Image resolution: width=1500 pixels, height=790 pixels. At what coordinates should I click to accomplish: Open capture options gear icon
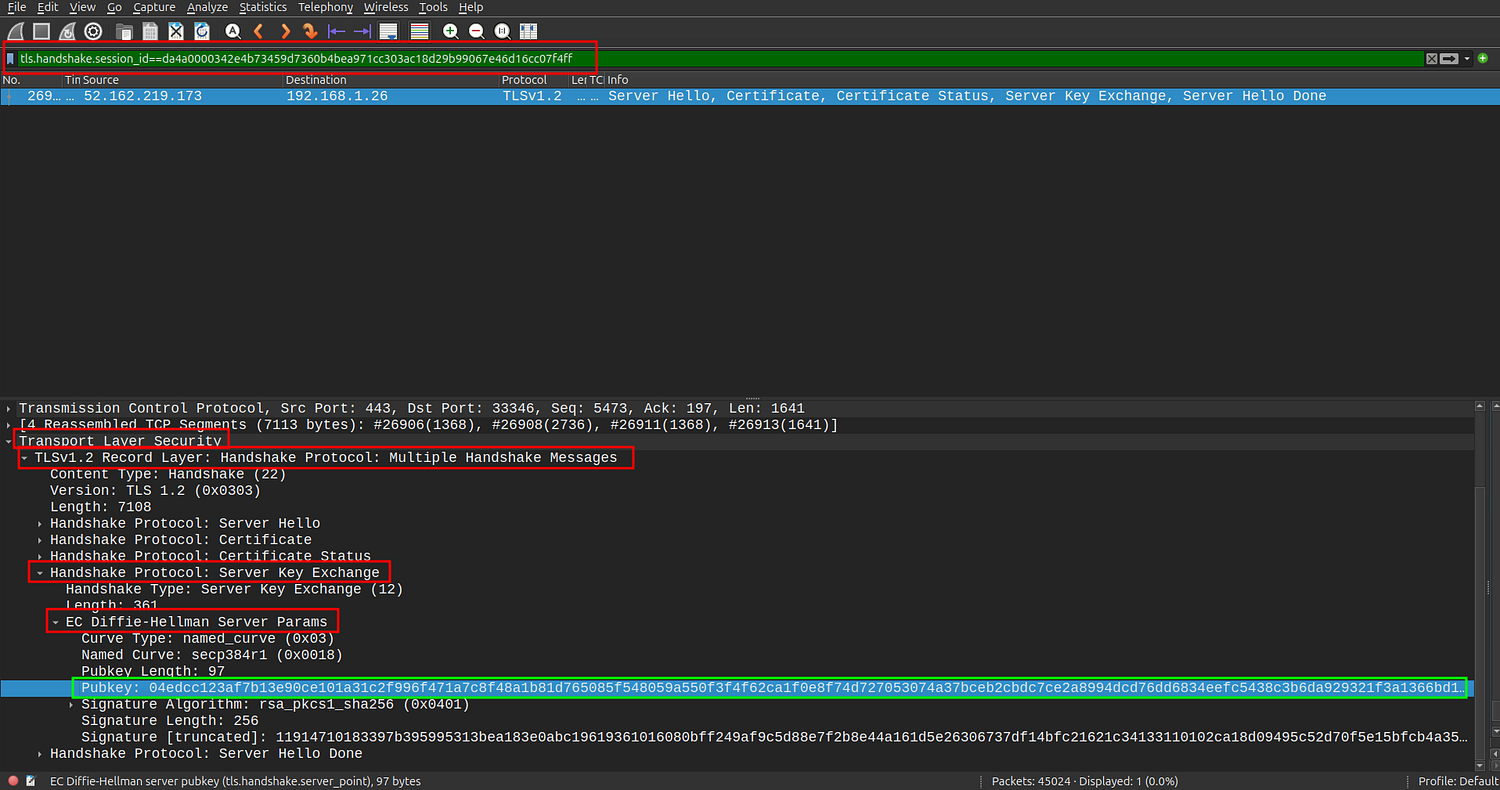pos(93,31)
